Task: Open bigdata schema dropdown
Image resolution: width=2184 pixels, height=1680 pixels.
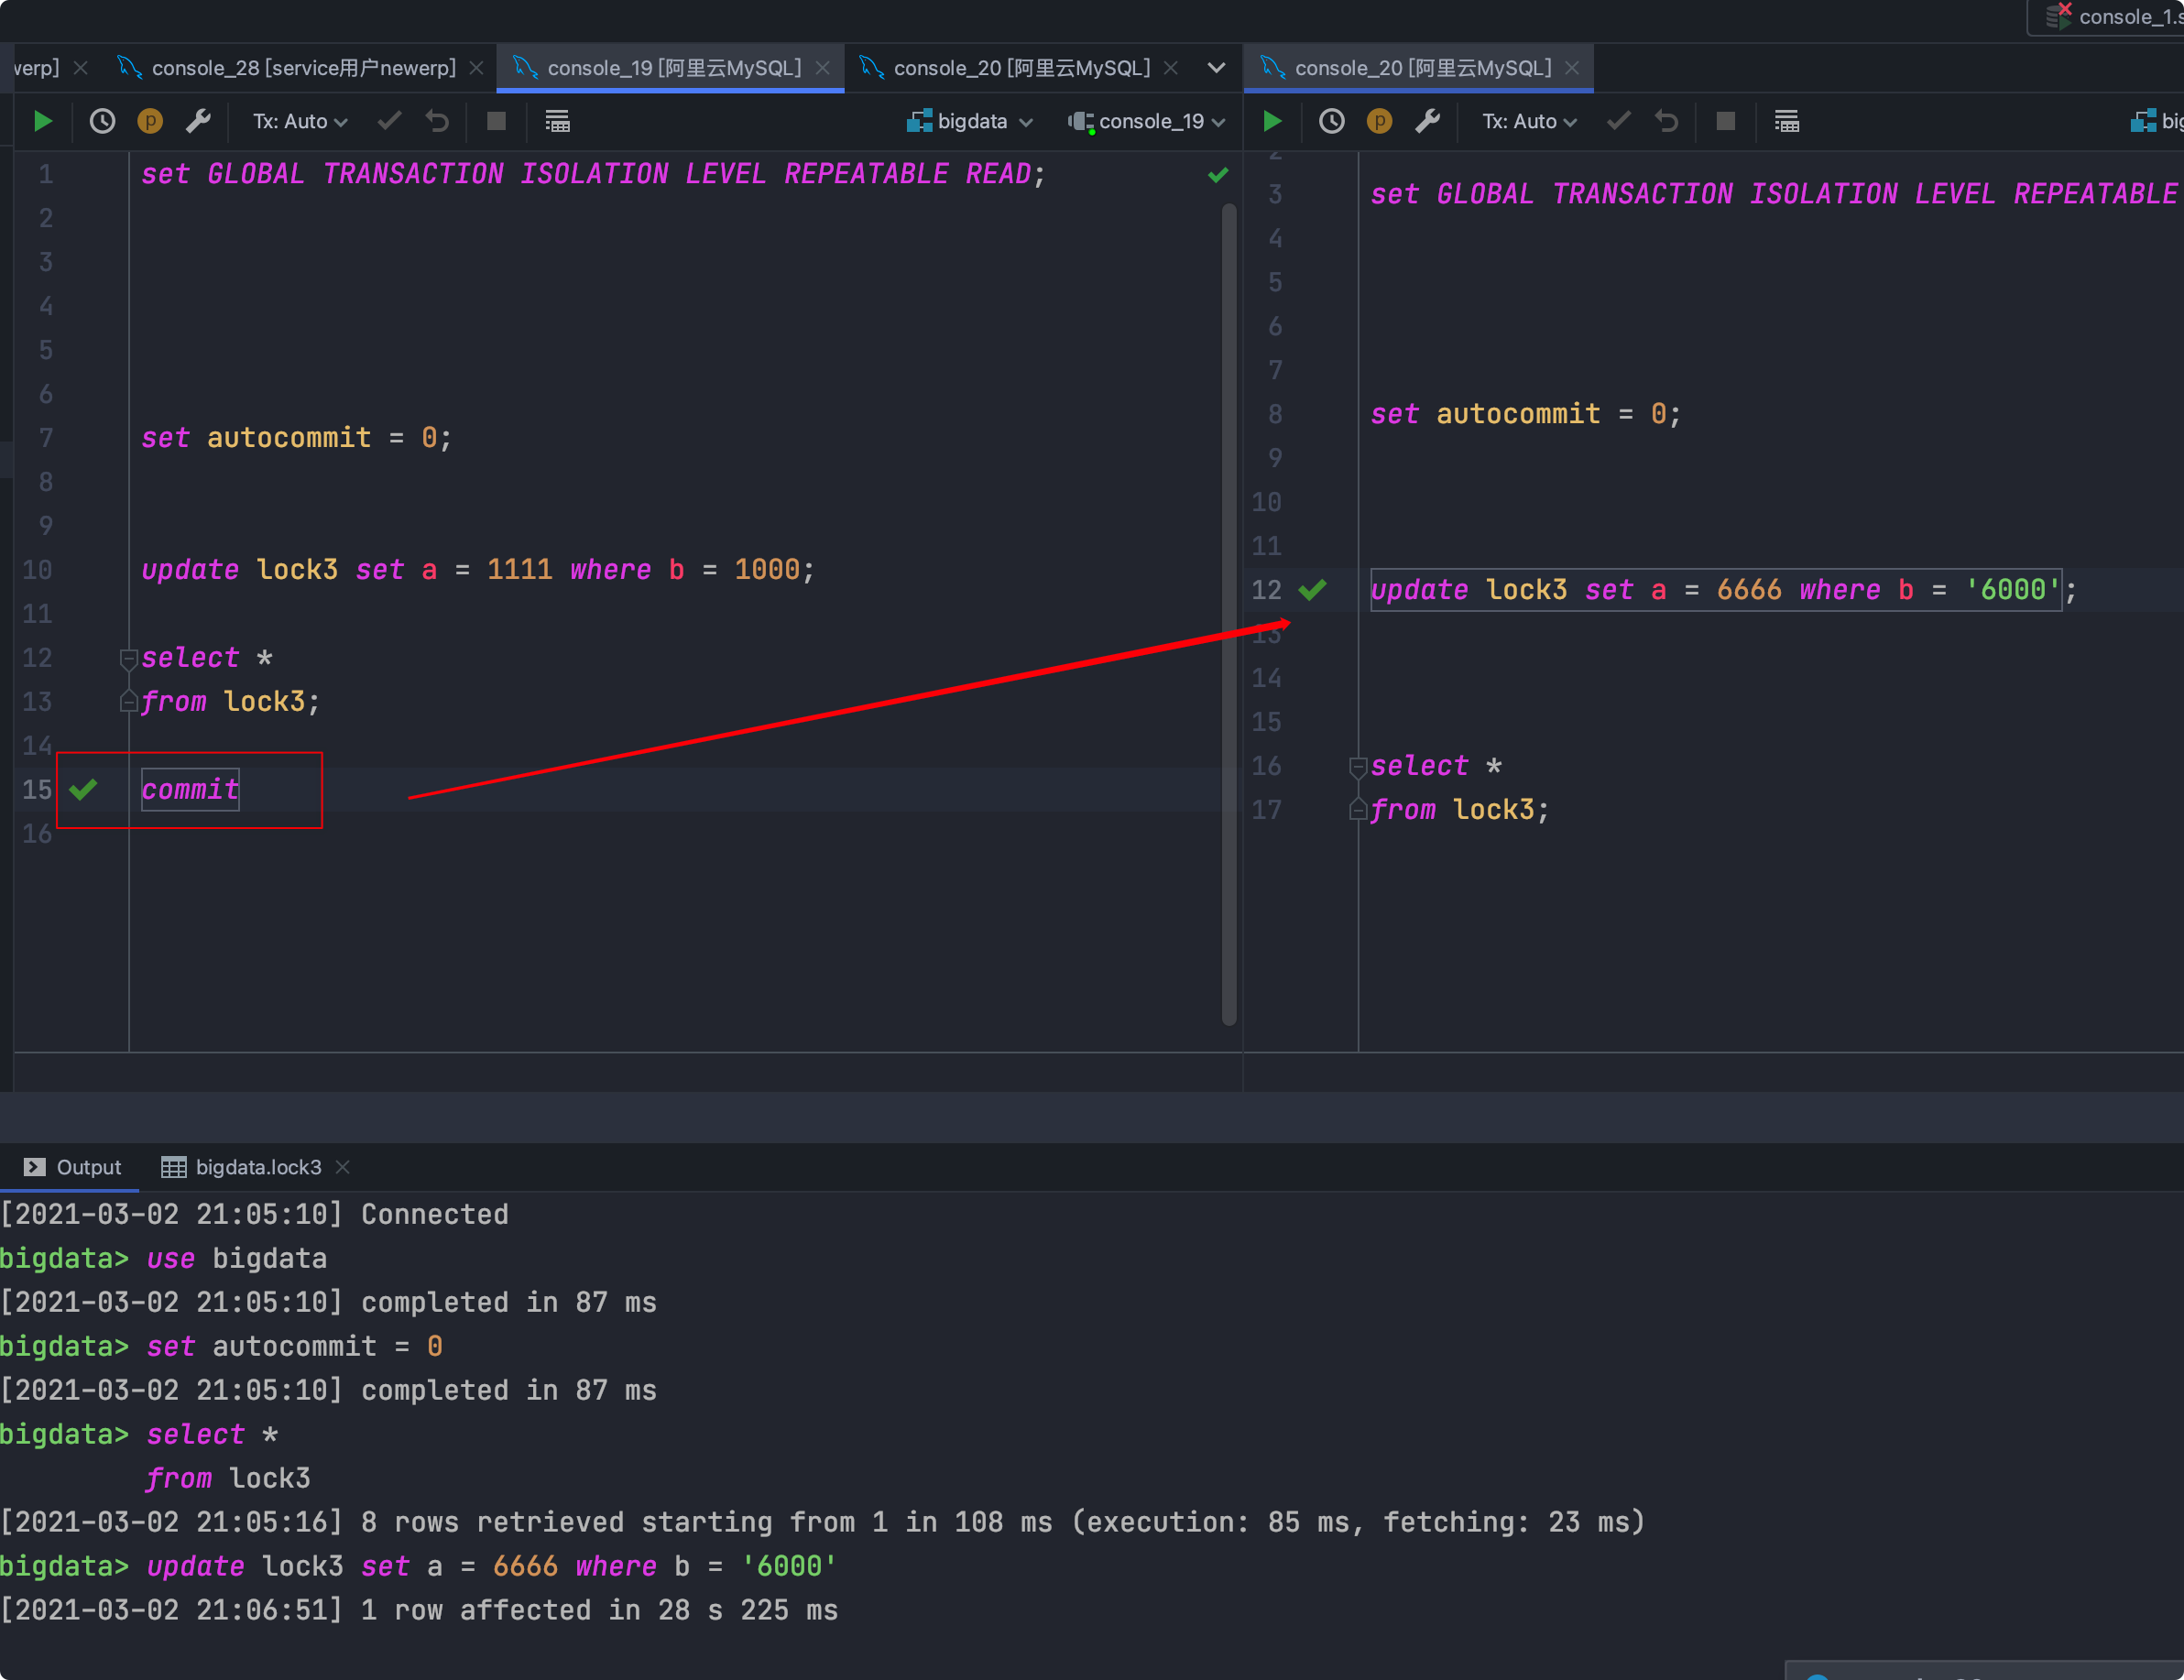Action: click(x=969, y=121)
